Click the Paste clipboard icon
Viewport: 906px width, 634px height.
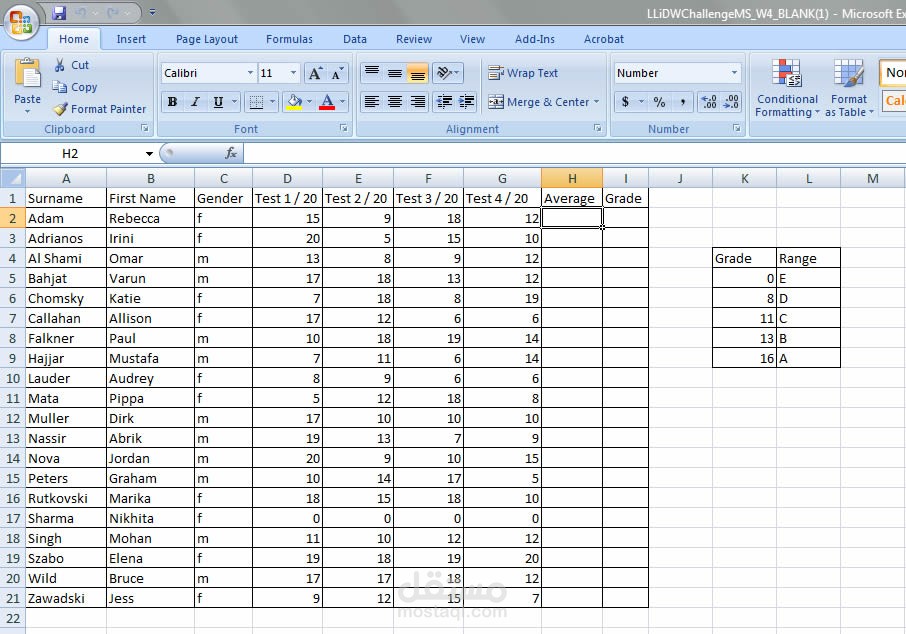[27, 74]
